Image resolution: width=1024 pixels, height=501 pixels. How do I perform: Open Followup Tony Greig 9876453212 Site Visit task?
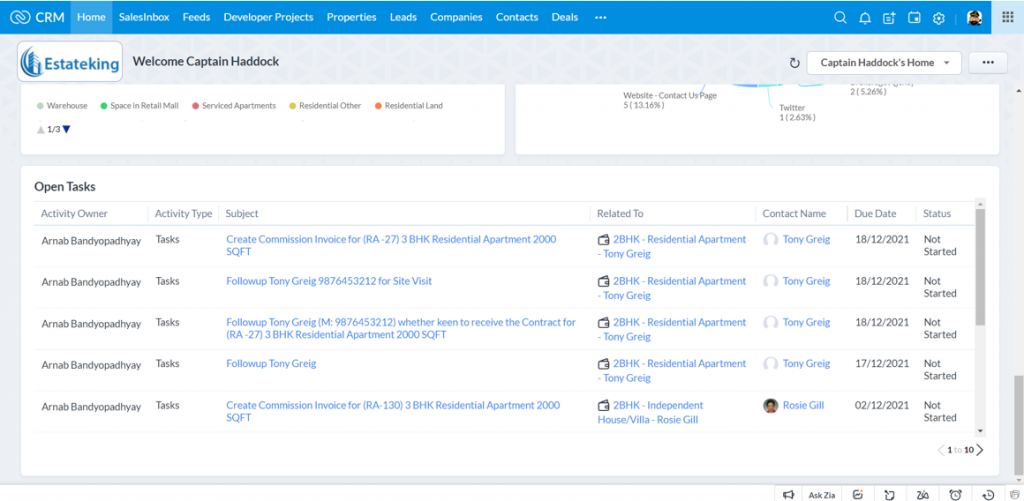pyautogui.click(x=328, y=281)
